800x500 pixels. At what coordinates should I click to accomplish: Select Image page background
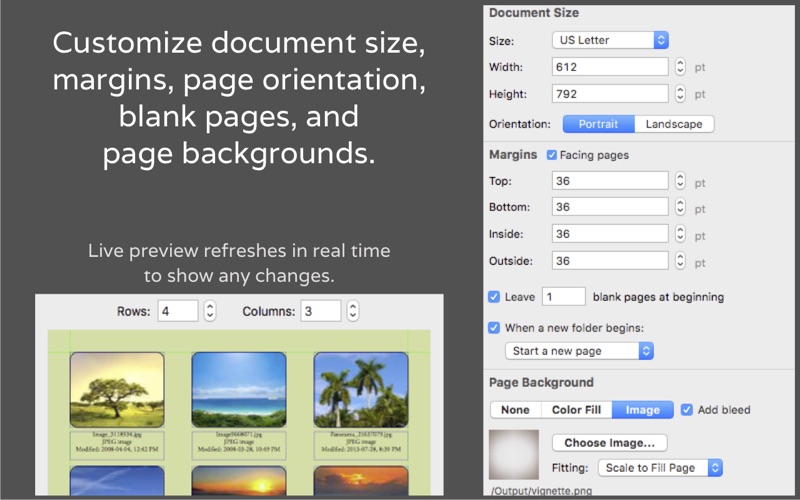pyautogui.click(x=643, y=410)
